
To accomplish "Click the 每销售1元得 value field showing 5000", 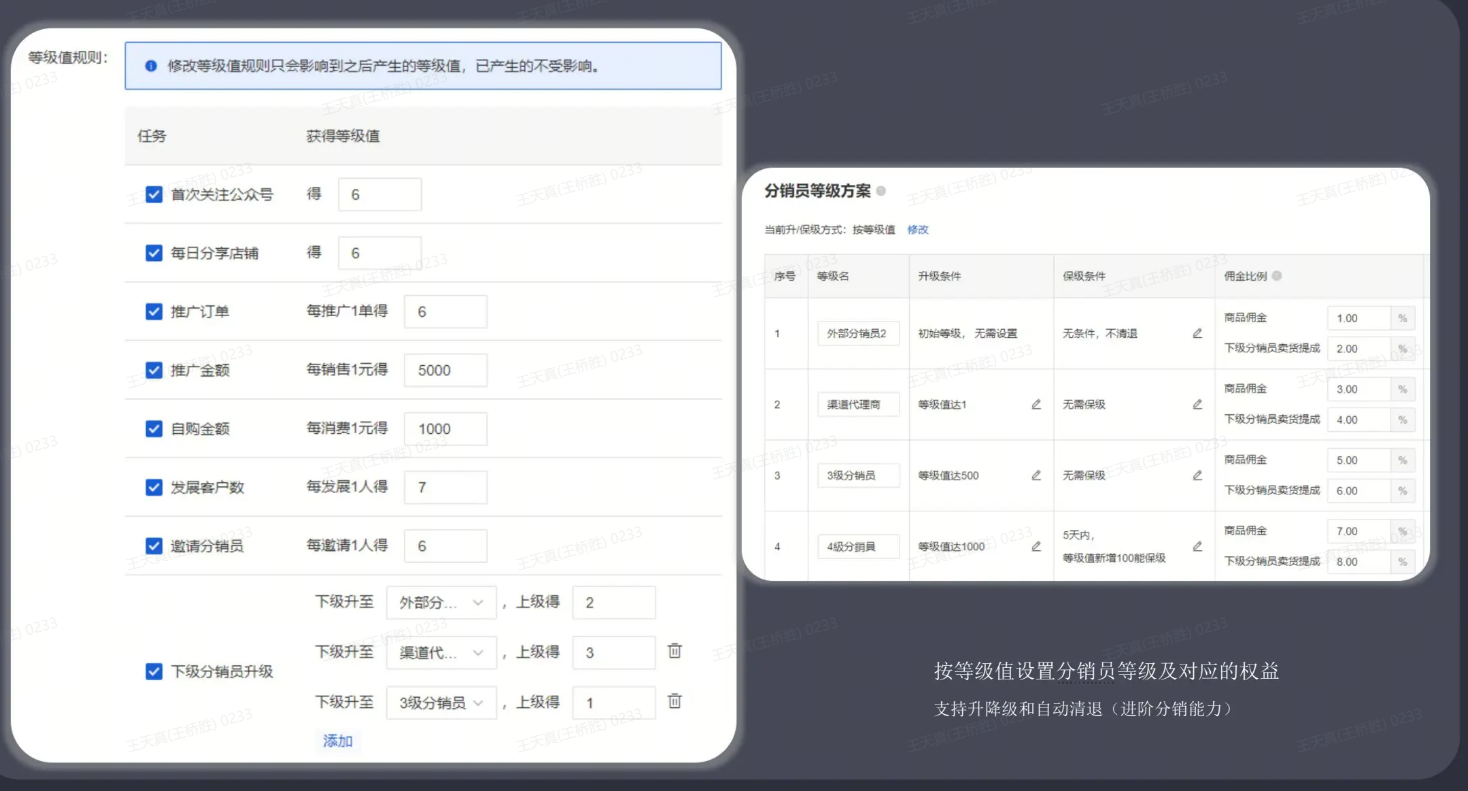I will (445, 370).
